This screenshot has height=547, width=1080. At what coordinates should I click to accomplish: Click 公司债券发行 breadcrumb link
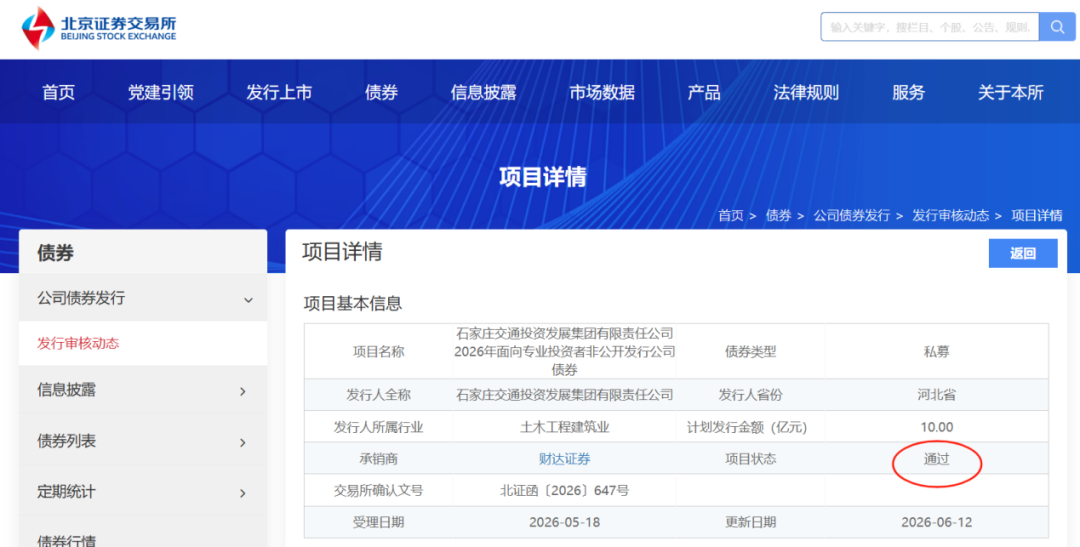tap(851, 216)
